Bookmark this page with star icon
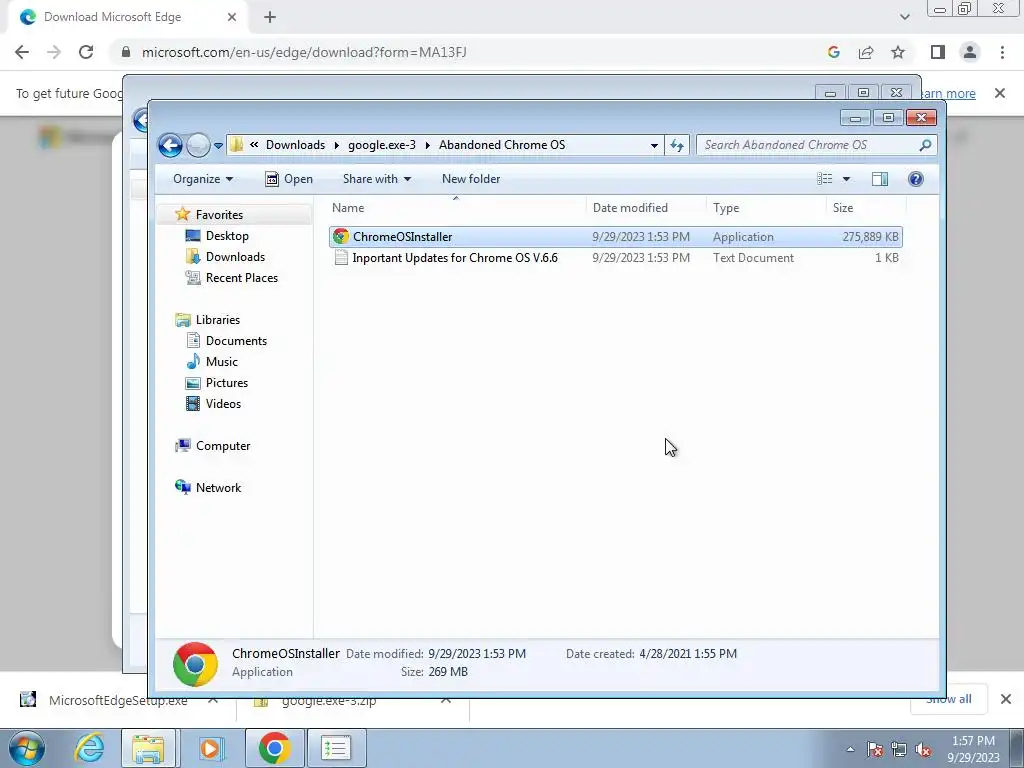The width and height of the screenshot is (1024, 768). tap(898, 52)
